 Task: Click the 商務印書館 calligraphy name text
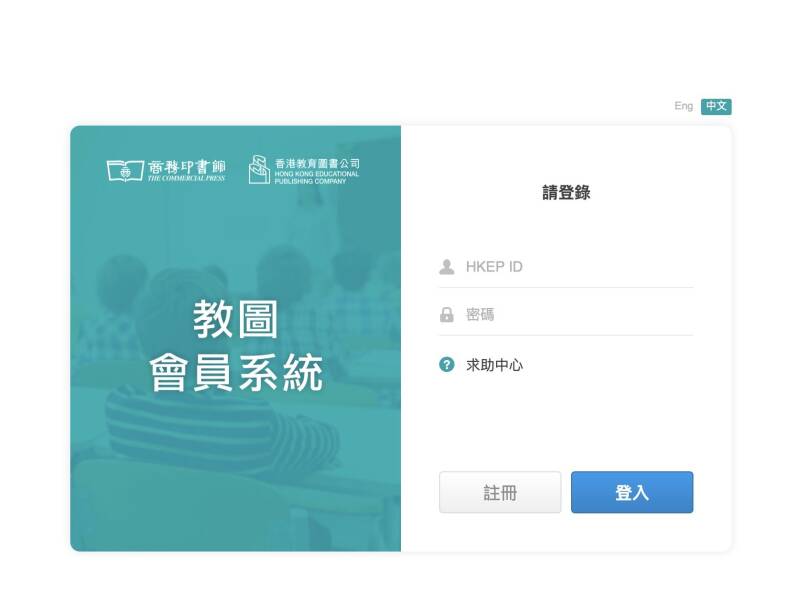187,167
